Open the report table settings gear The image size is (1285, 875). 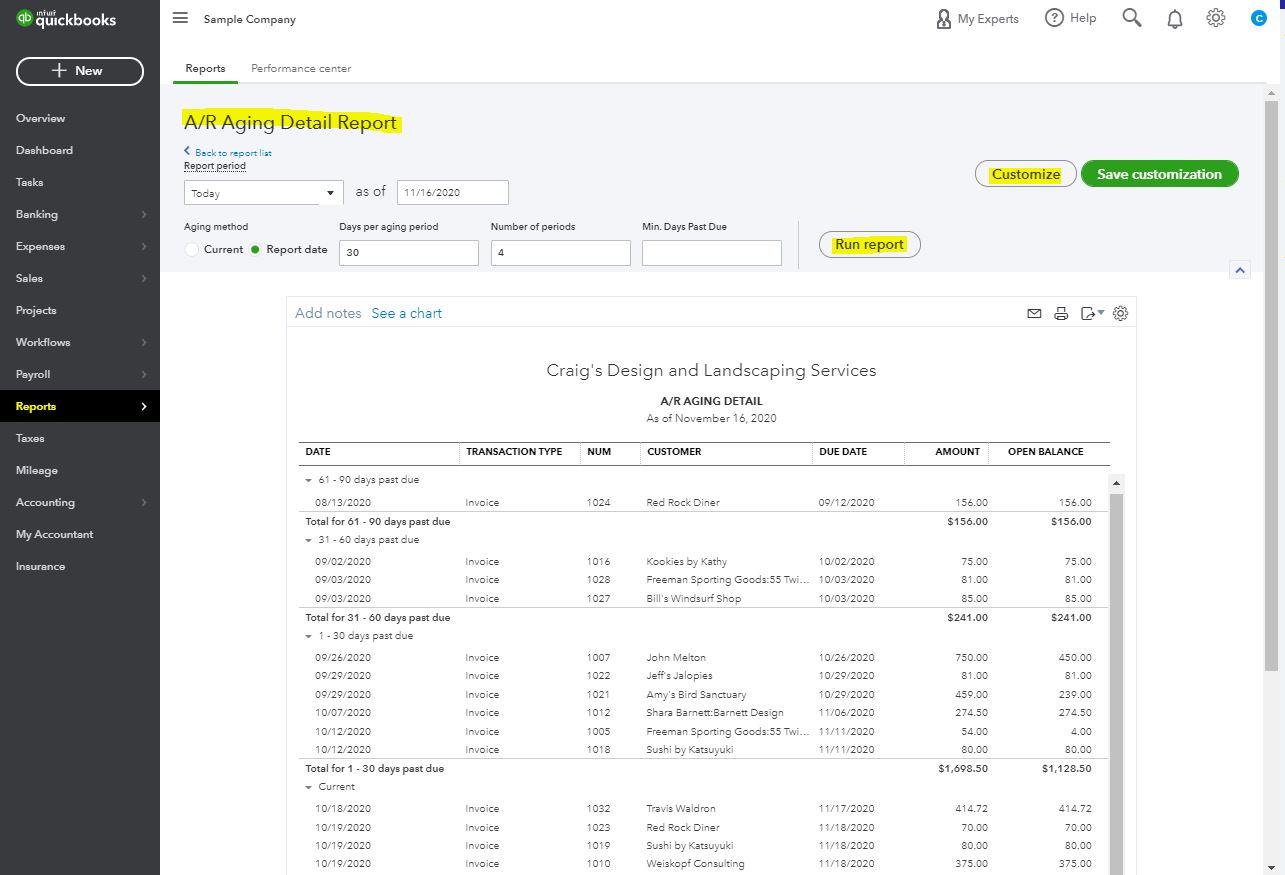(x=1120, y=313)
